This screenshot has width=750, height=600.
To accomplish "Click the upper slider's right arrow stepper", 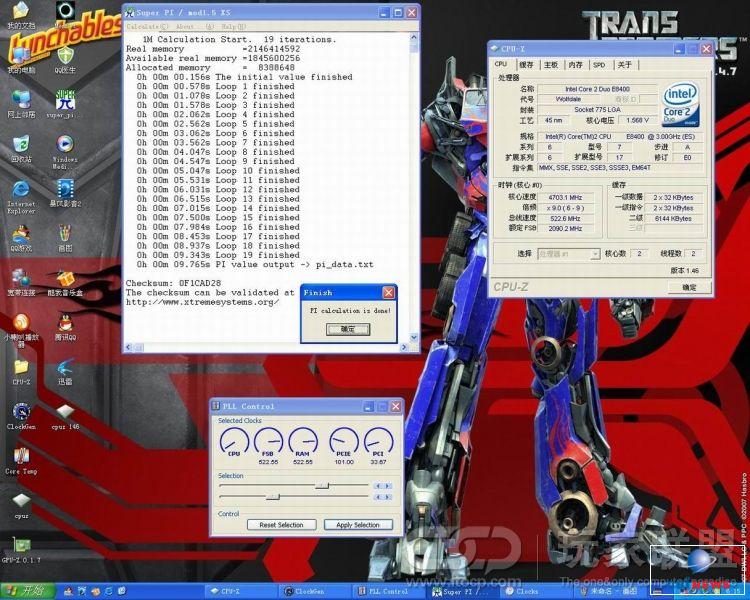I will [x=388, y=486].
